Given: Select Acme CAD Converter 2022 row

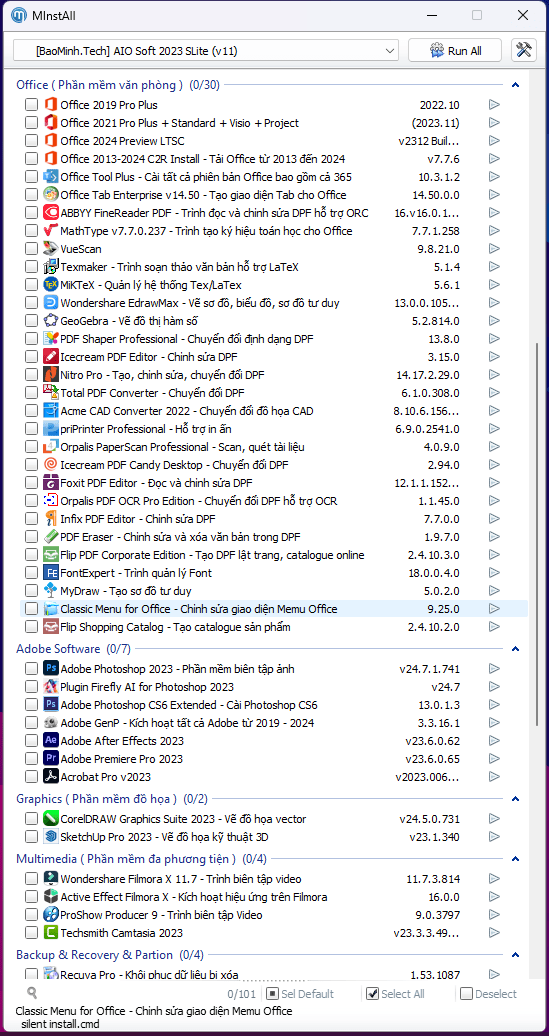Looking at the screenshot, I should [x=187, y=411].
